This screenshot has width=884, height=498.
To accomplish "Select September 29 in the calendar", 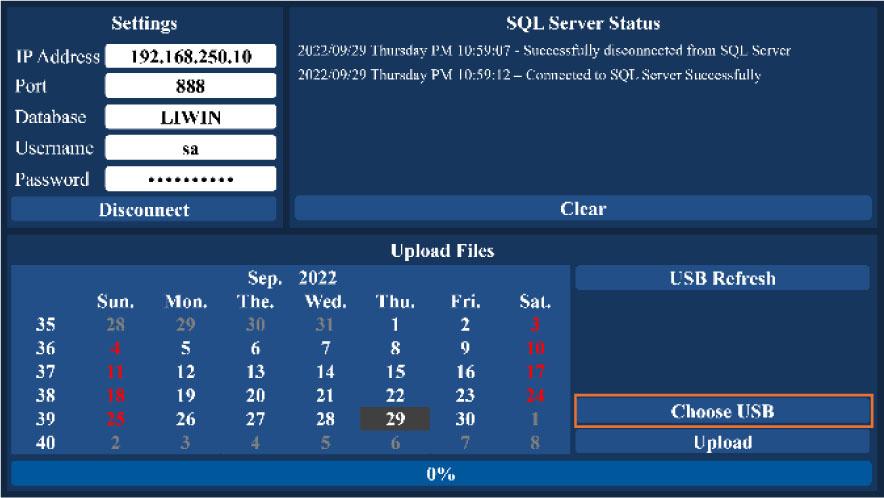I will 395,419.
